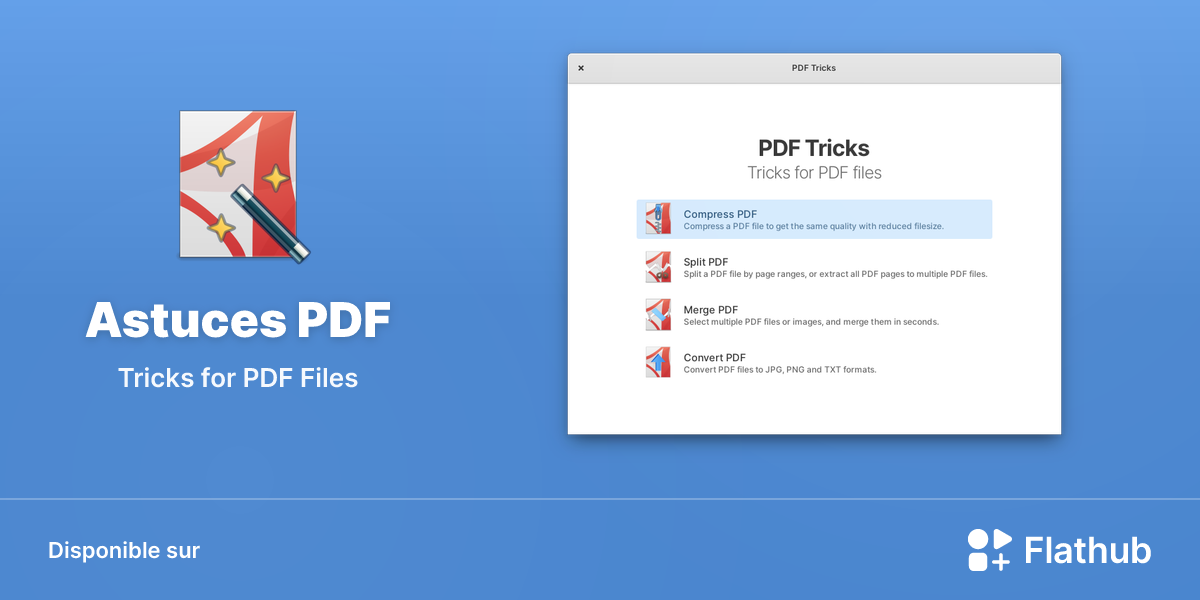Pick the Convert PDF label

pos(715,357)
